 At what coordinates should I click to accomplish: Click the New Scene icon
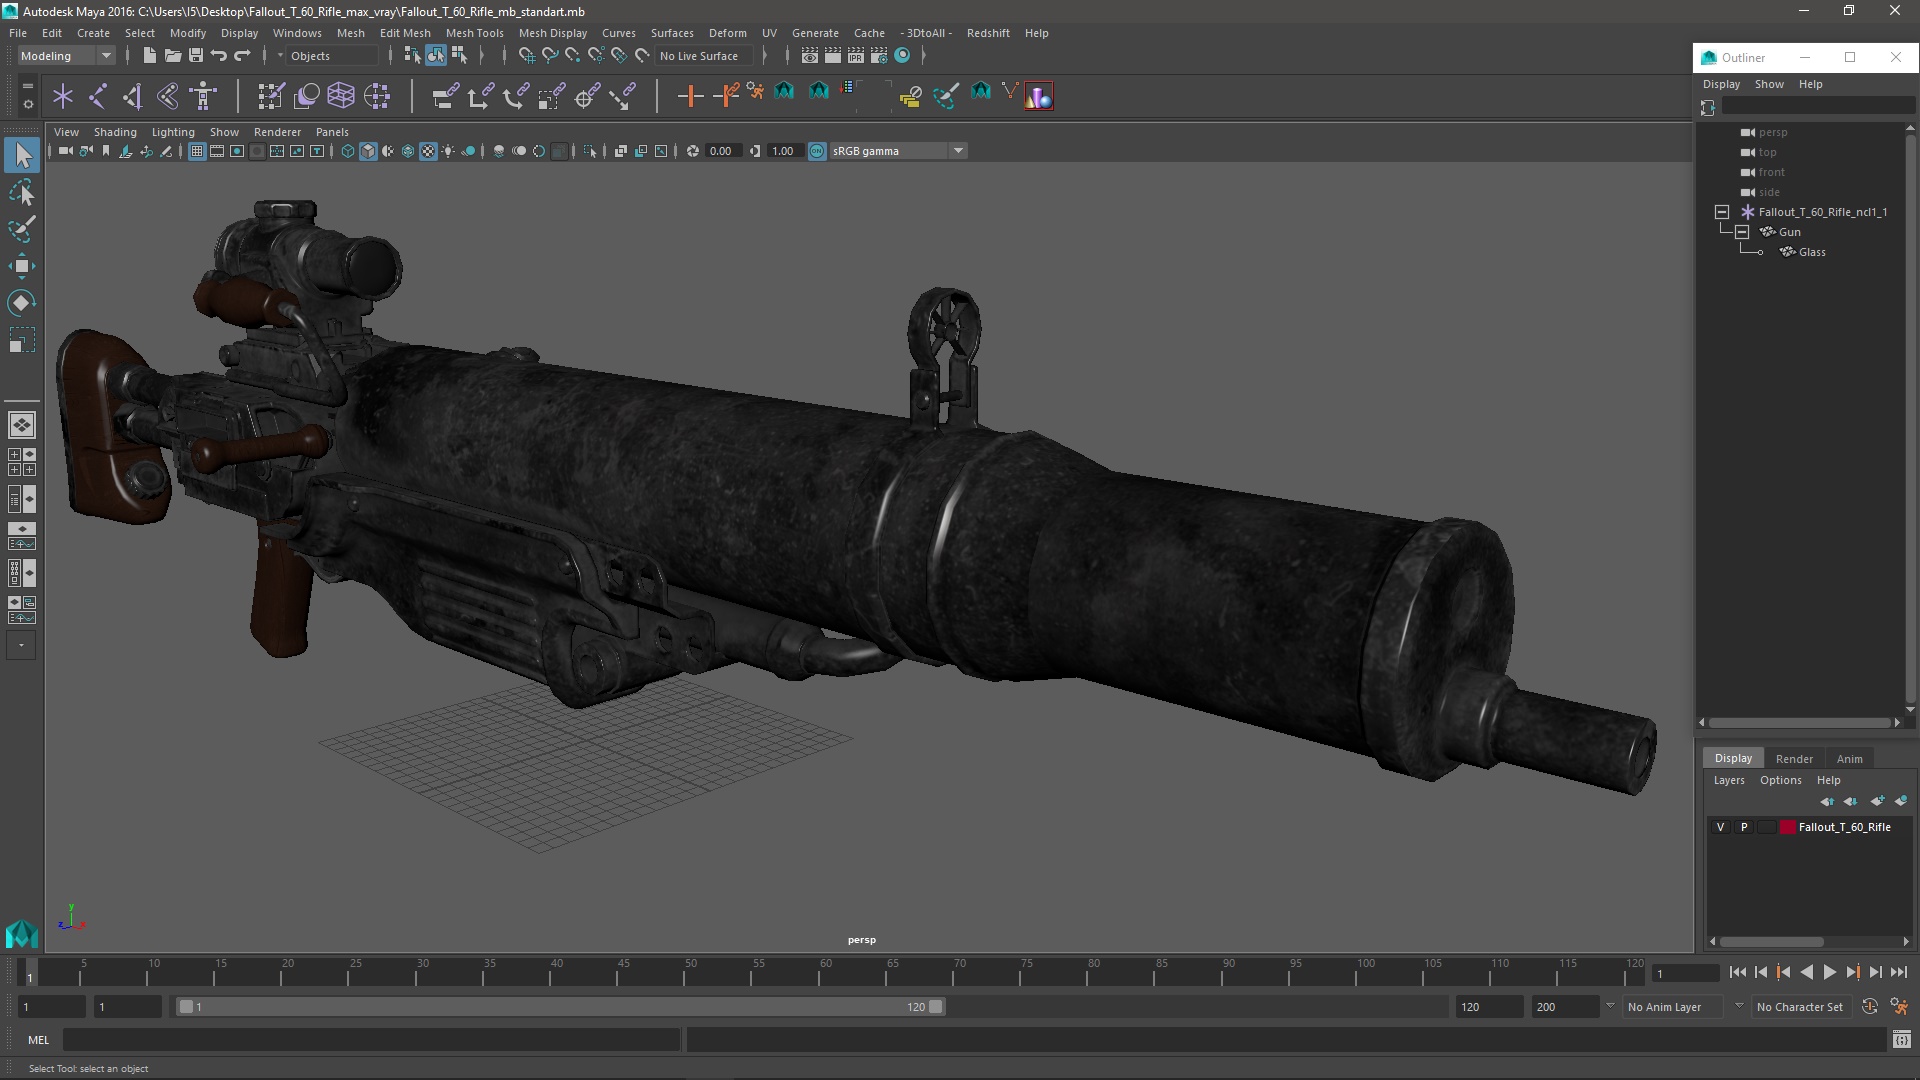tap(149, 56)
